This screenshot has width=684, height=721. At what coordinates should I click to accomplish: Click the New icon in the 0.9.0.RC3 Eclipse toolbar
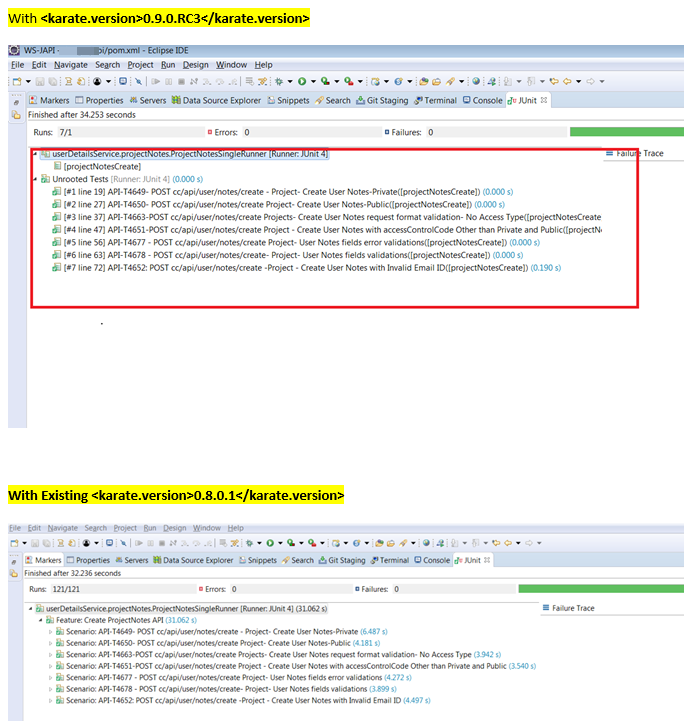(x=17, y=81)
